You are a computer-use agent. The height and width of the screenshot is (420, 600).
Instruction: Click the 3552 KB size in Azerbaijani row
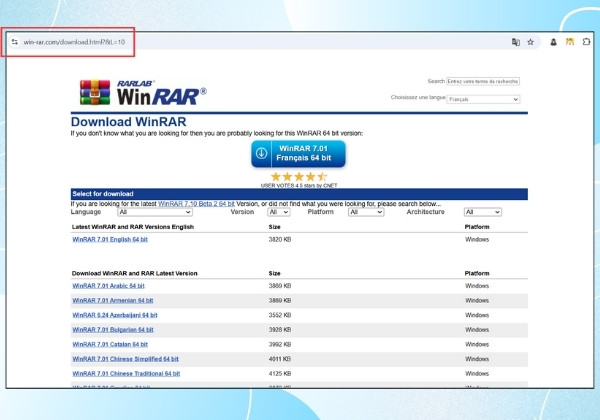point(280,315)
